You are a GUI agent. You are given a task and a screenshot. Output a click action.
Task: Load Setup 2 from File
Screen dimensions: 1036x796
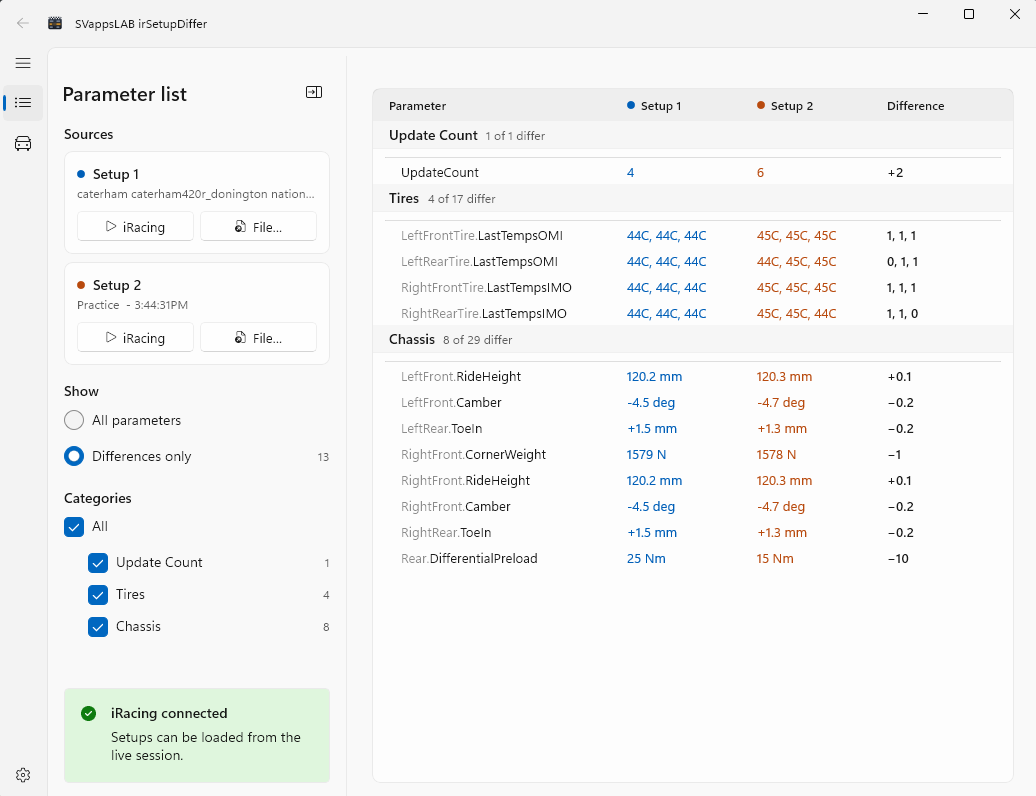pos(258,338)
